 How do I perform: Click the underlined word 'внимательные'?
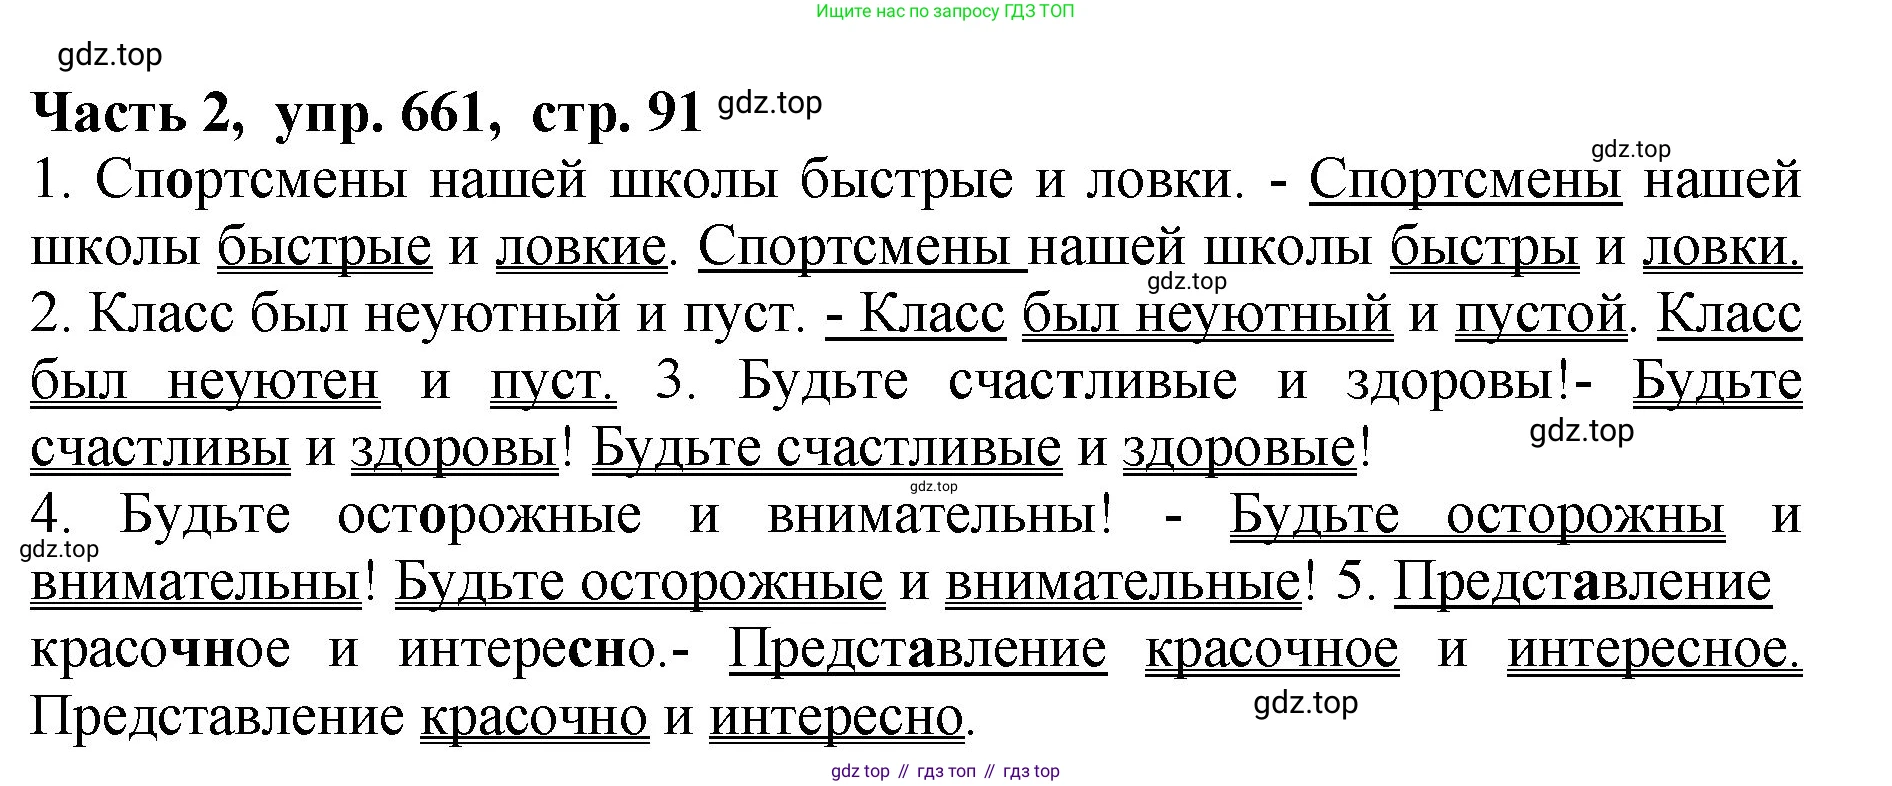1123,582
